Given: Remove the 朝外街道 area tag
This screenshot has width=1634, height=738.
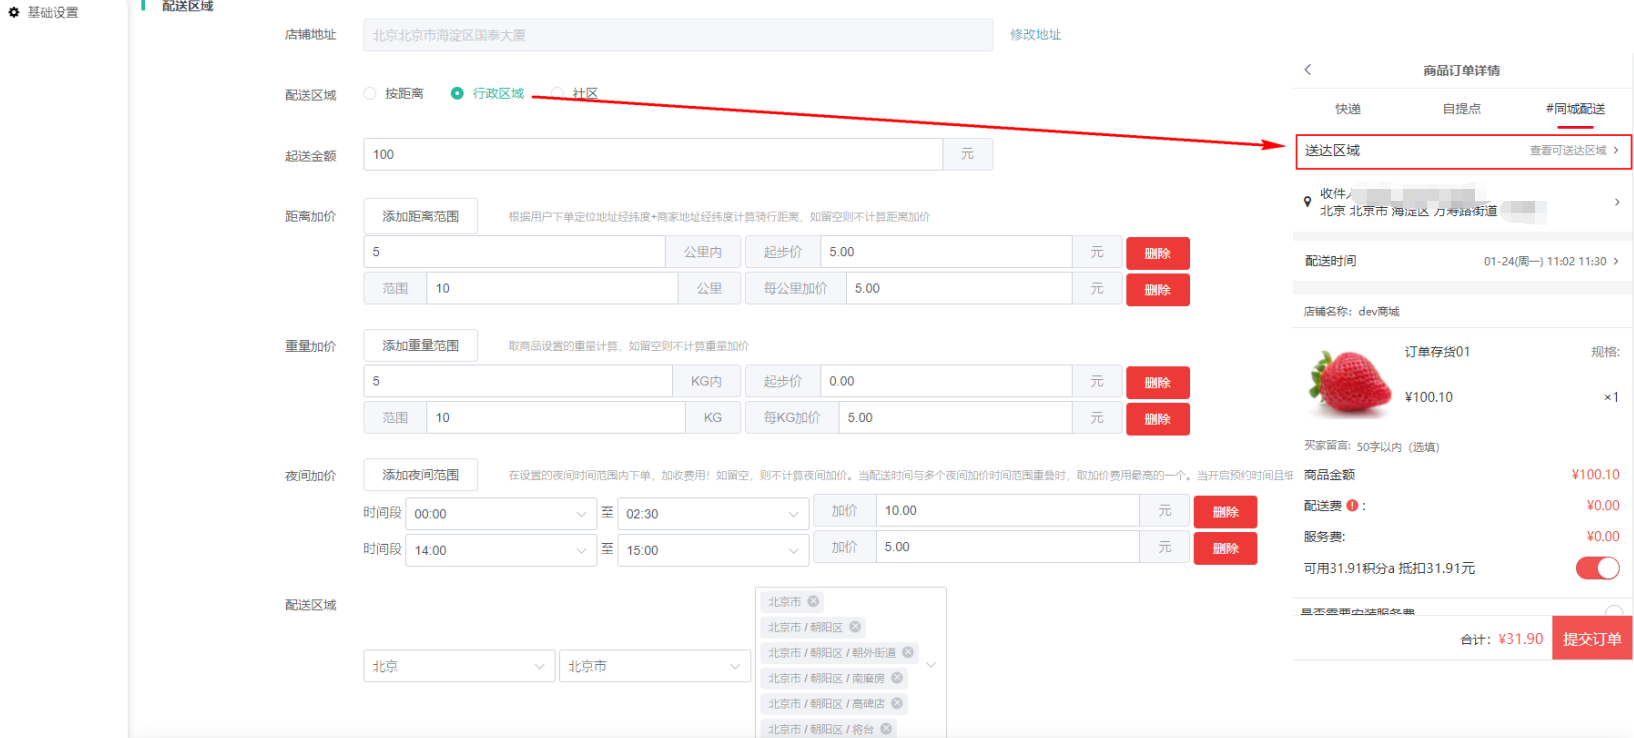Looking at the screenshot, I should [x=908, y=652].
